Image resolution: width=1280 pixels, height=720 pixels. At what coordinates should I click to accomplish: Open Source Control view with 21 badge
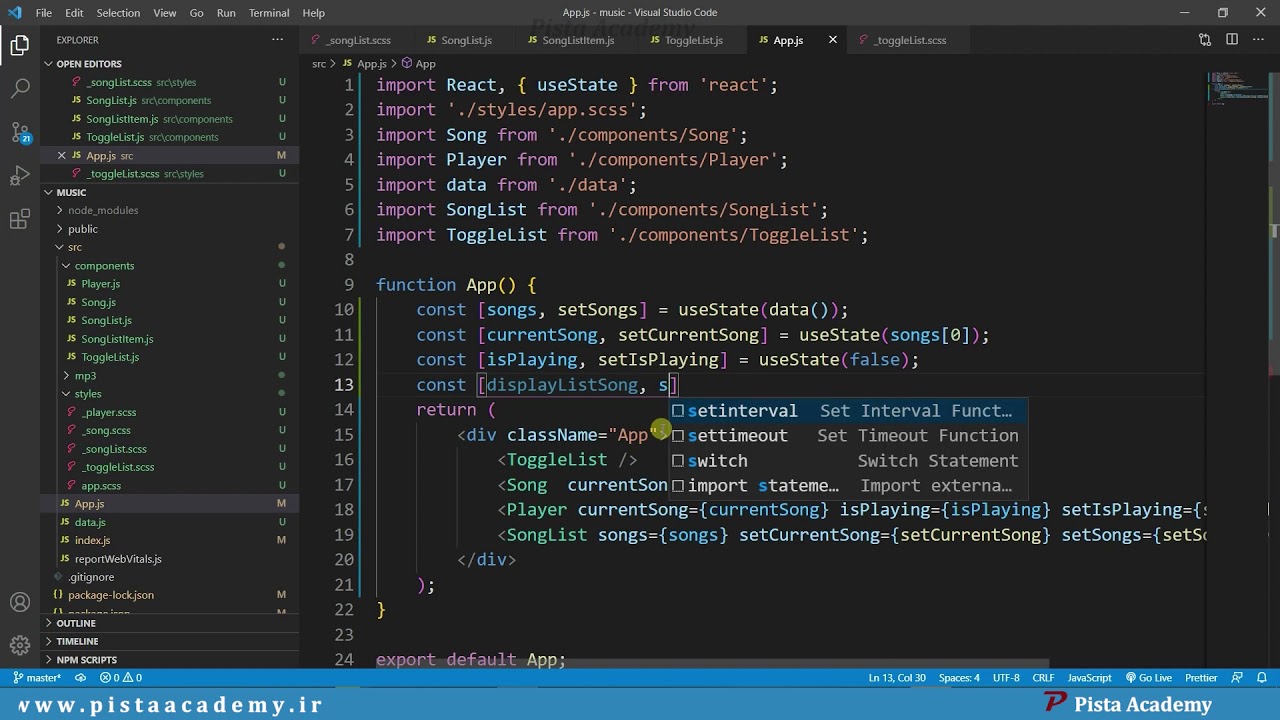[x=20, y=132]
